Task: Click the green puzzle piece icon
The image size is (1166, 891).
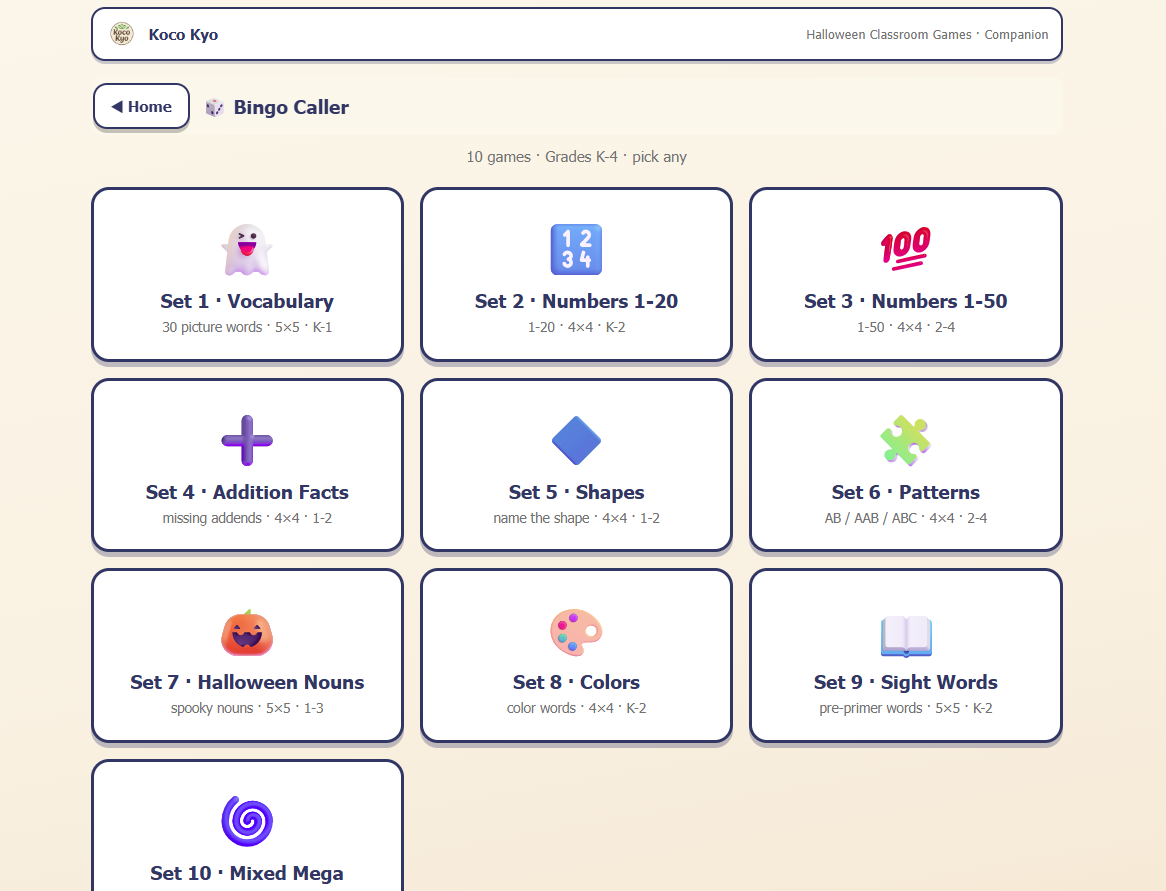Action: (x=906, y=440)
